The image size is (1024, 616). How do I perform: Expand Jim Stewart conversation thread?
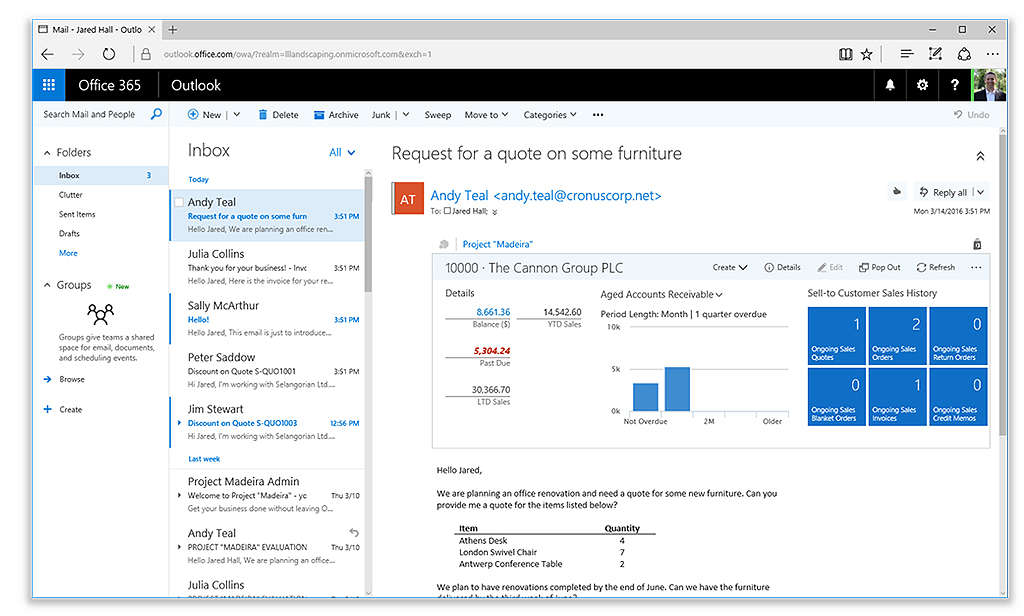coord(180,423)
